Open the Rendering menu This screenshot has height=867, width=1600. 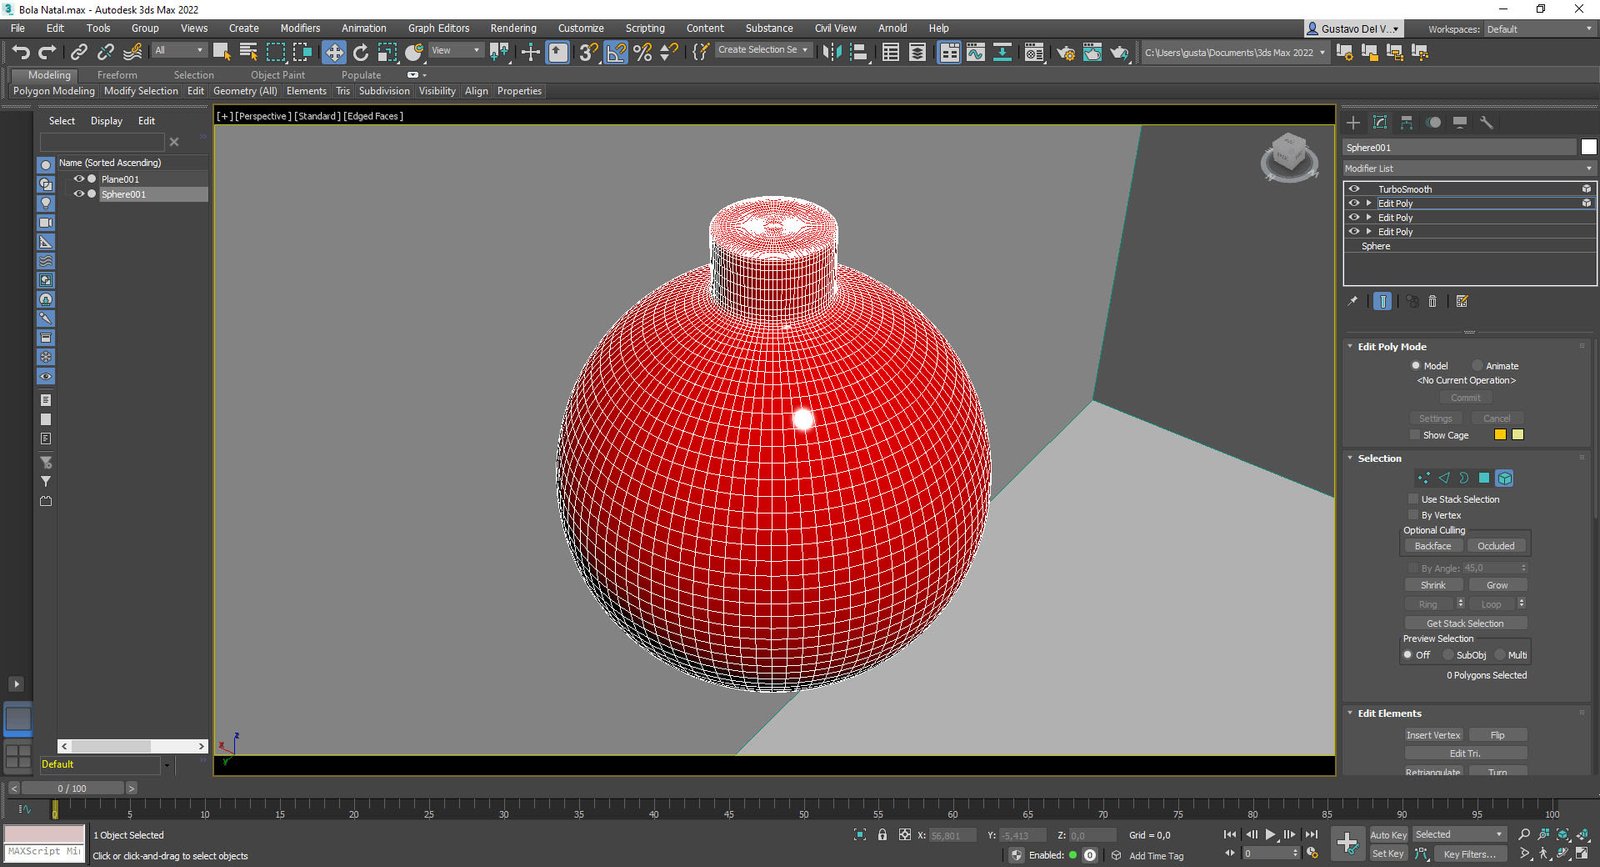pos(513,28)
